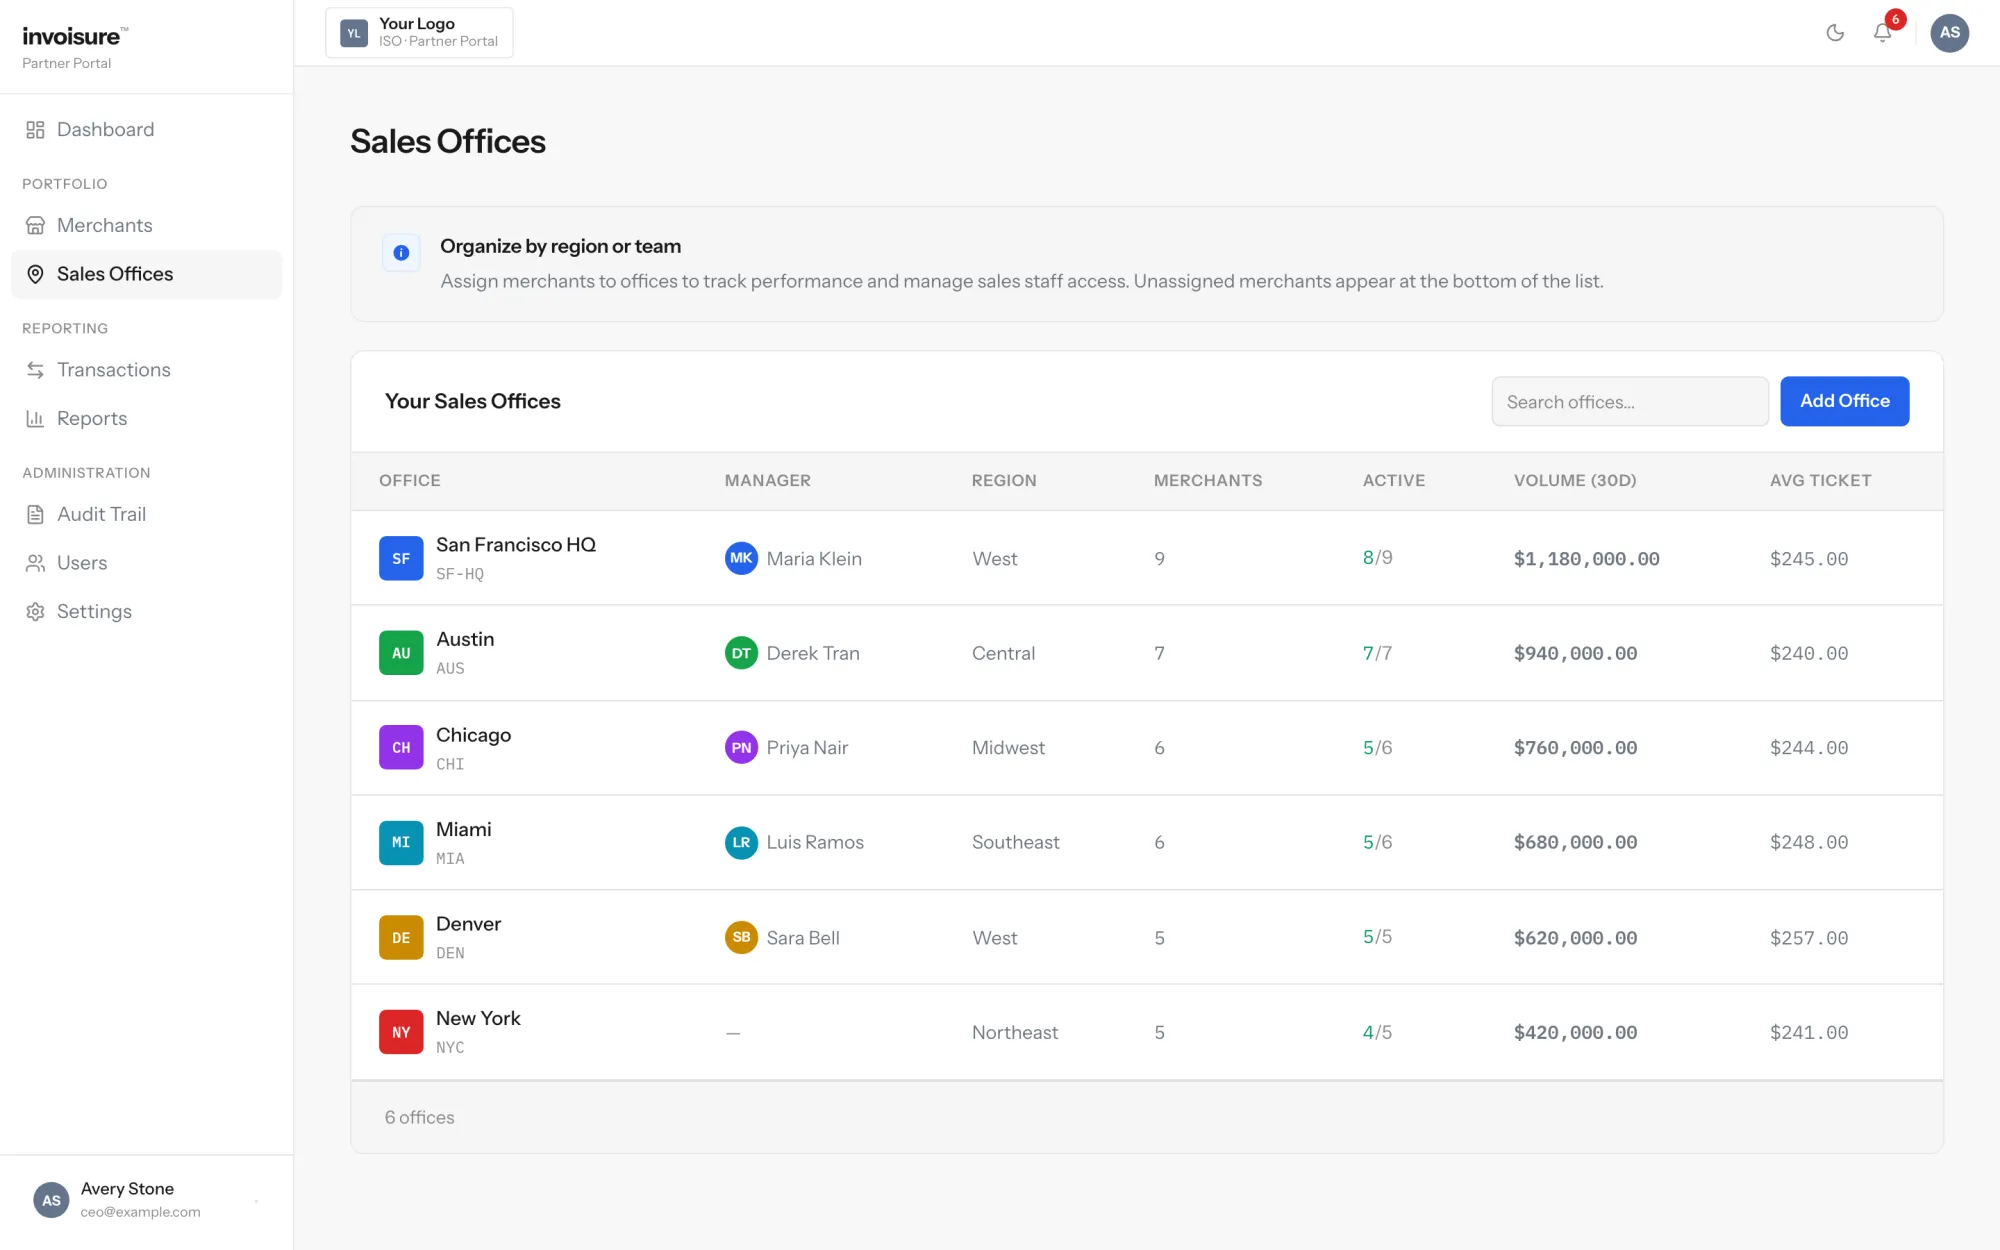This screenshot has width=2000, height=1250.
Task: Click the invoisure logo
Action: click(x=75, y=37)
